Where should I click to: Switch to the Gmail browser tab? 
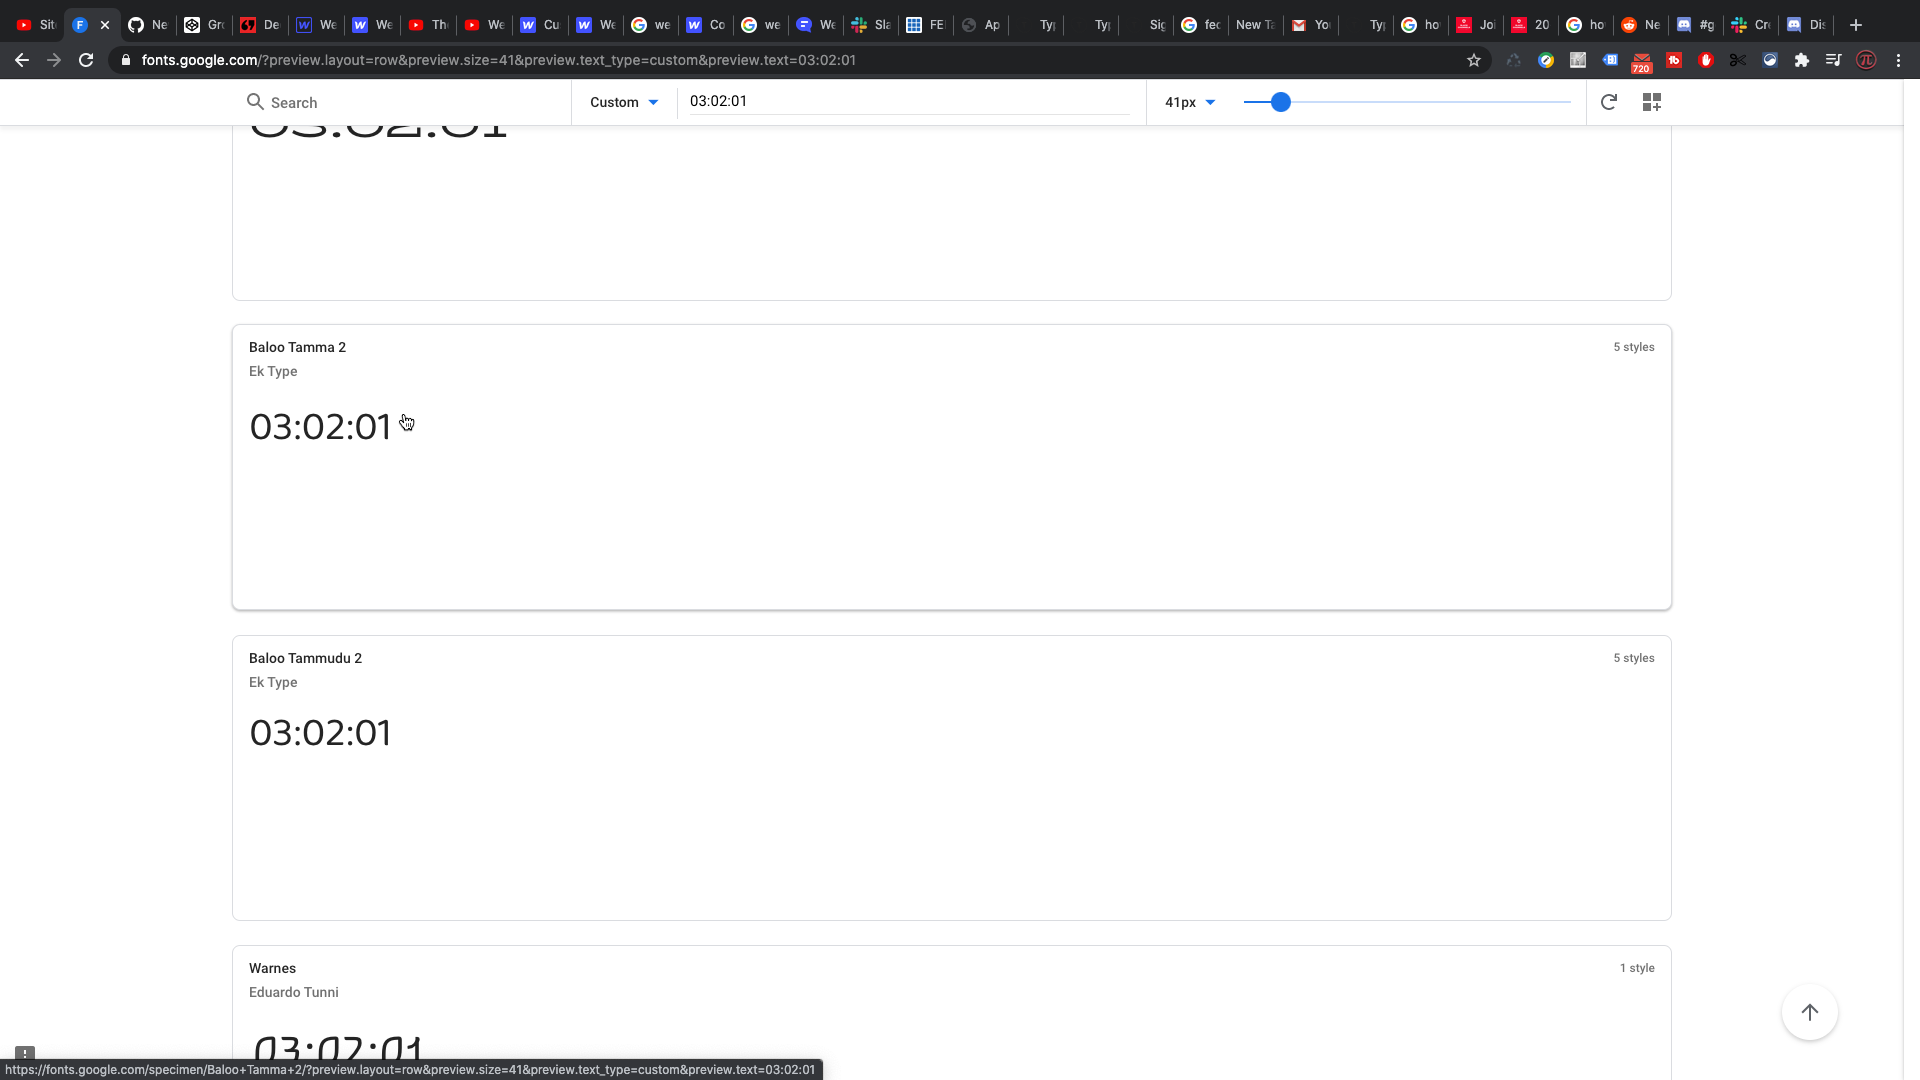(1310, 25)
